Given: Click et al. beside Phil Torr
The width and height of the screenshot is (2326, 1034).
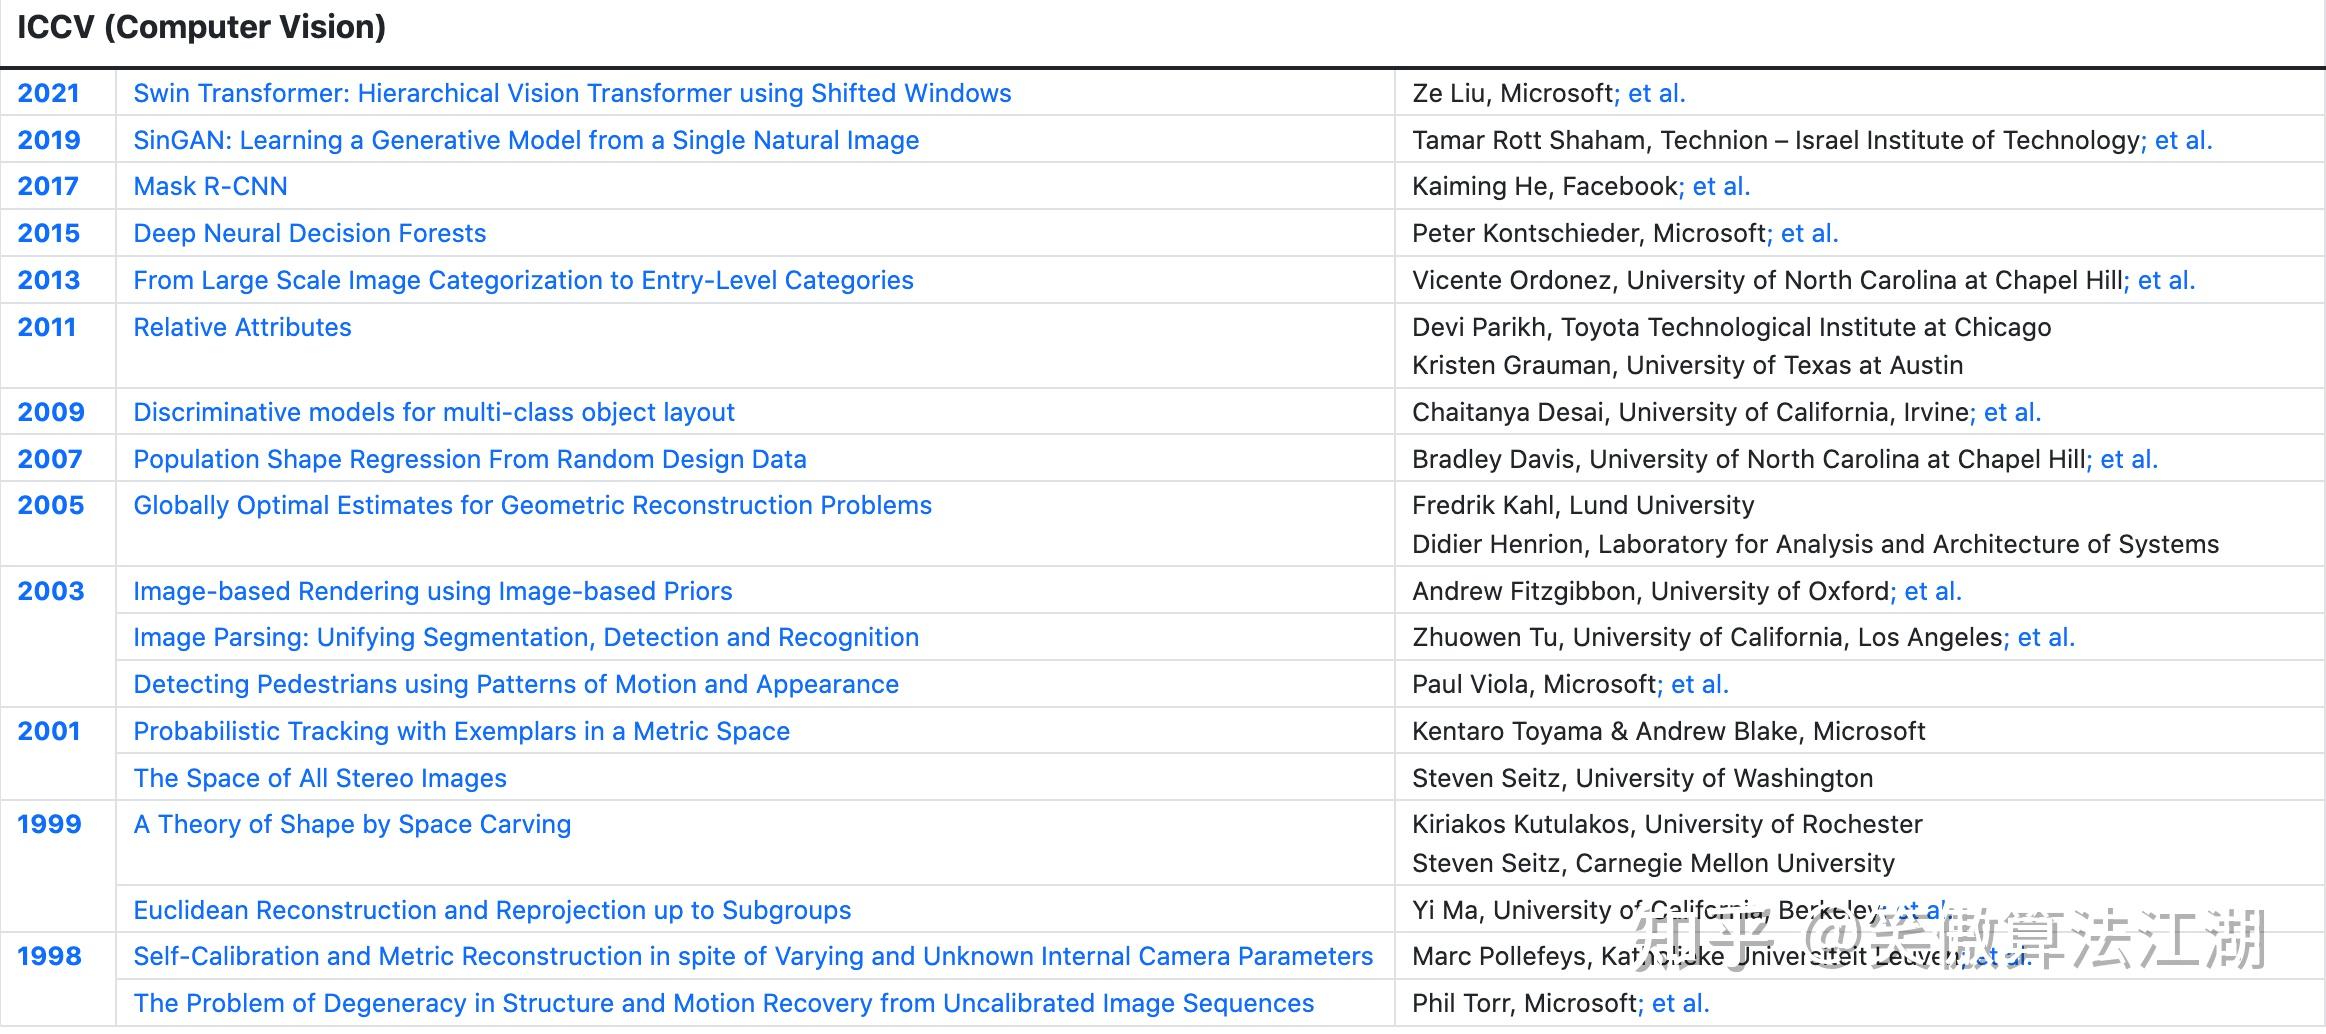Looking at the screenshot, I should pos(1680,1003).
